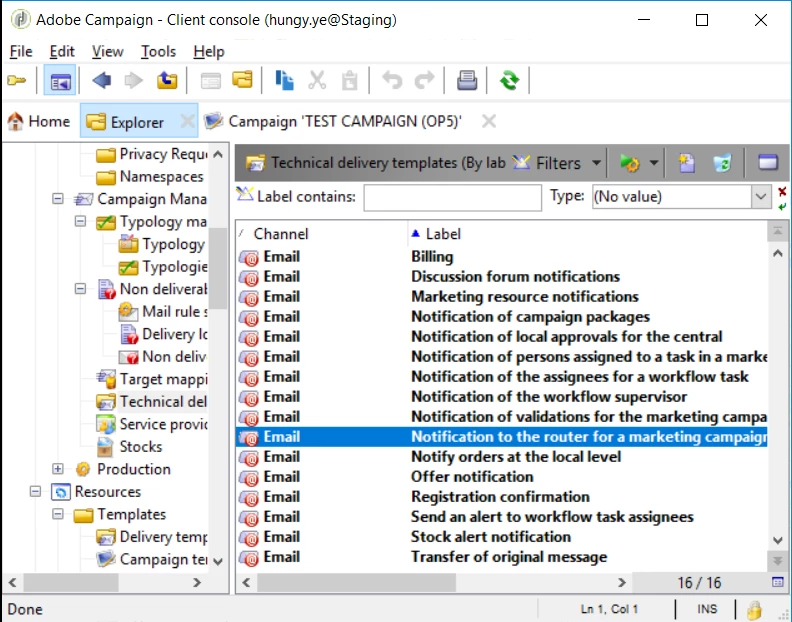Screen dimensions: 792x622
Task: Click the red X remove filter icon
Action: pyautogui.click(x=782, y=191)
